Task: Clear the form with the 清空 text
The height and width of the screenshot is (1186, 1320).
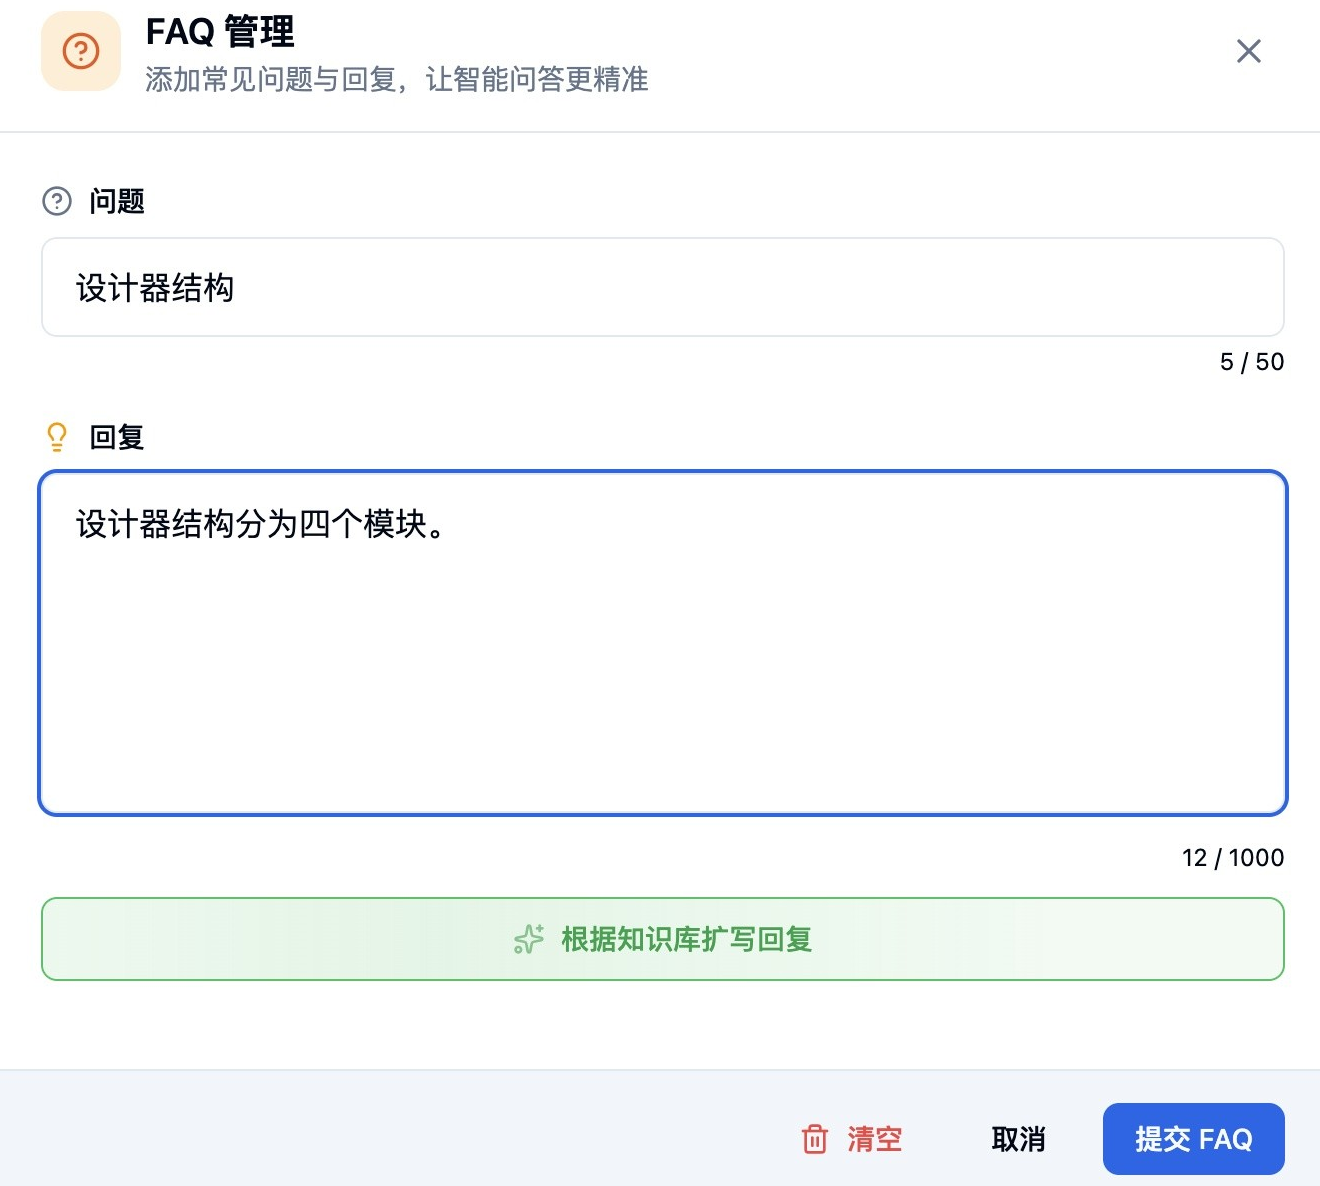Action: (875, 1139)
